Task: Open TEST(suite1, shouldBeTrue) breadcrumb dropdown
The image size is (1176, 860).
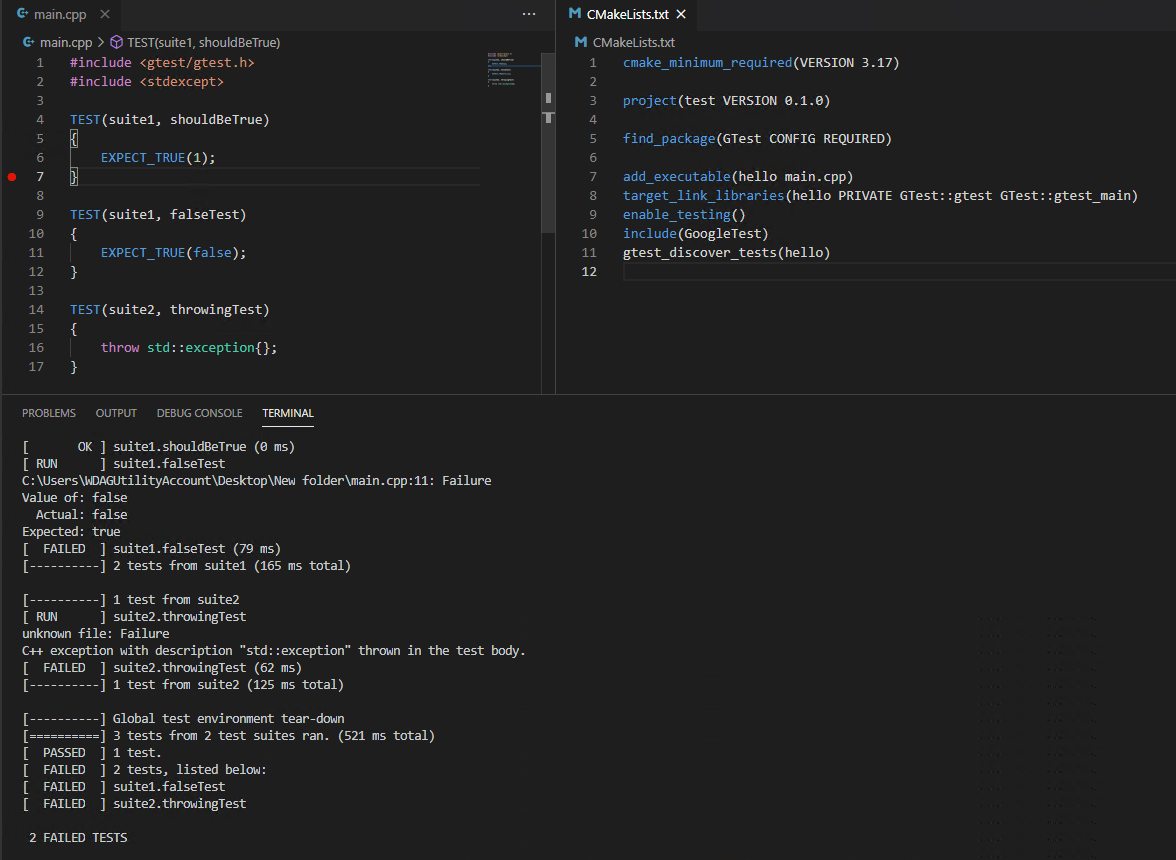Action: click(203, 43)
